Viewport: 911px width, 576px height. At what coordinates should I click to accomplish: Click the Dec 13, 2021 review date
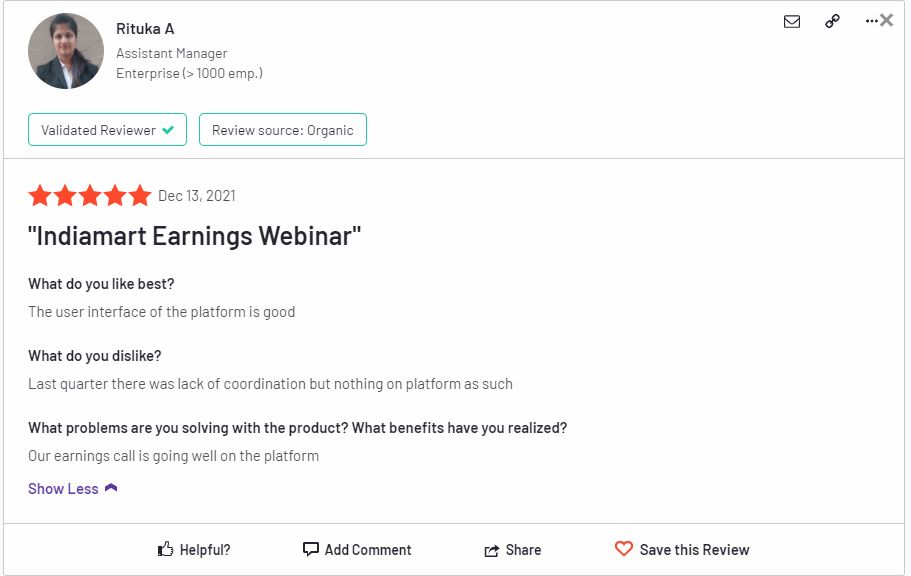click(x=197, y=196)
